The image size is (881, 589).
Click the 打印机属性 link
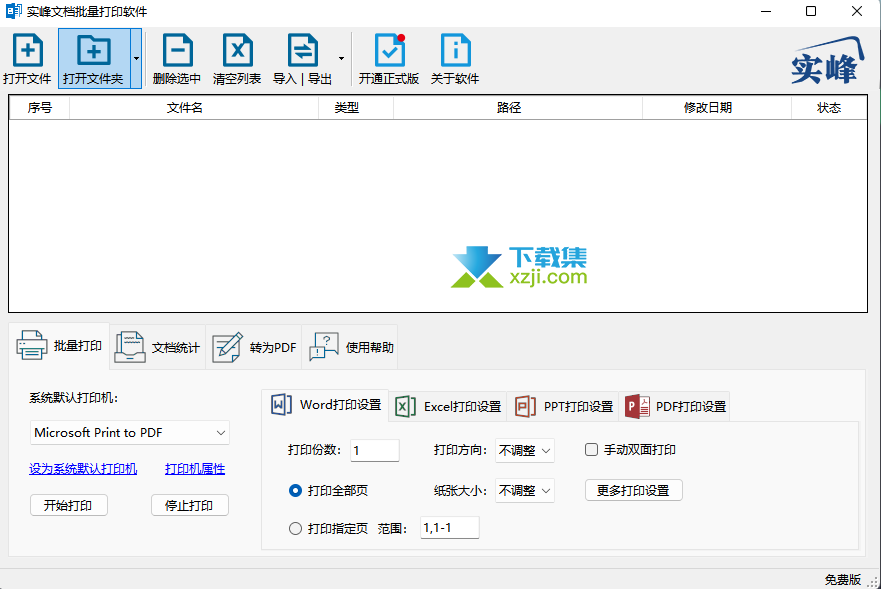click(x=195, y=469)
